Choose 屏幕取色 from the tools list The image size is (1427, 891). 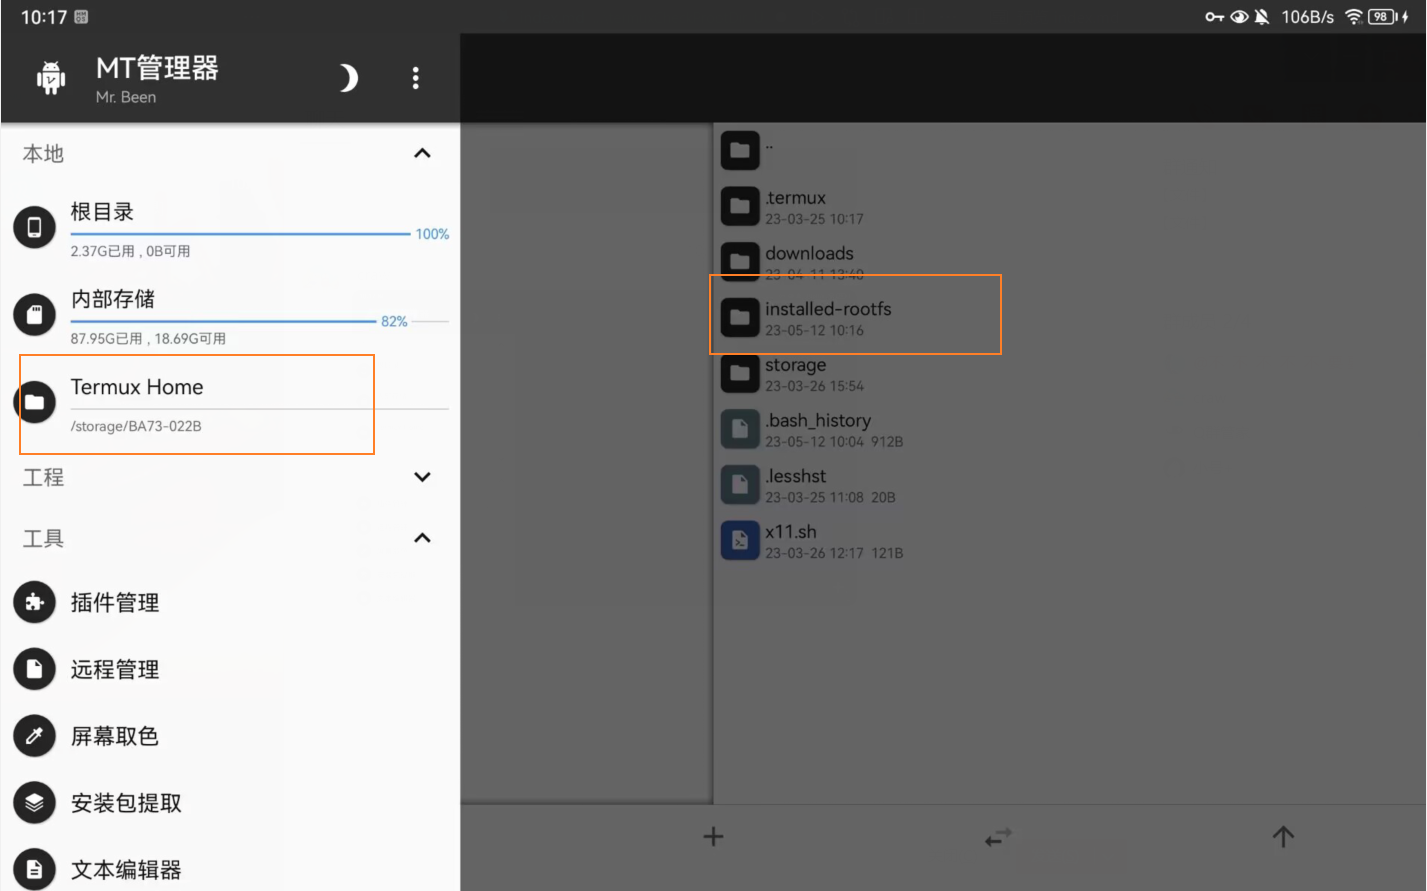115,737
